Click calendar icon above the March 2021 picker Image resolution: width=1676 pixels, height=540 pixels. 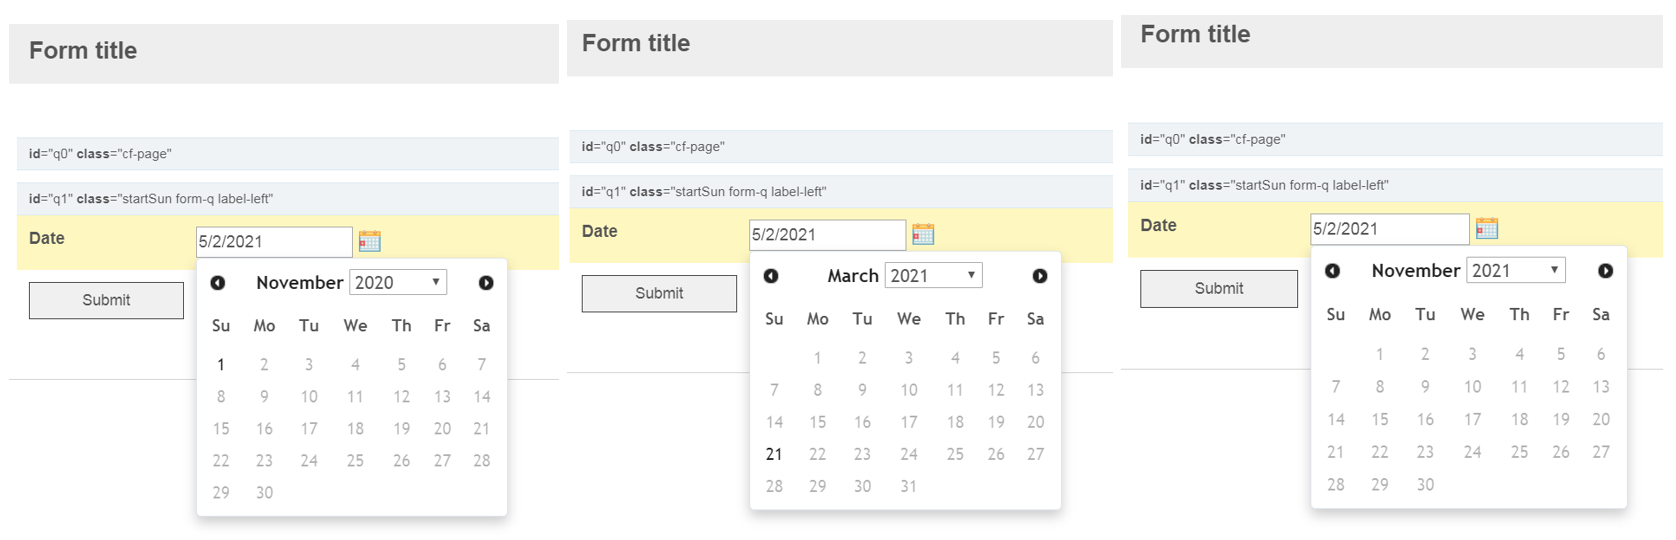(923, 234)
